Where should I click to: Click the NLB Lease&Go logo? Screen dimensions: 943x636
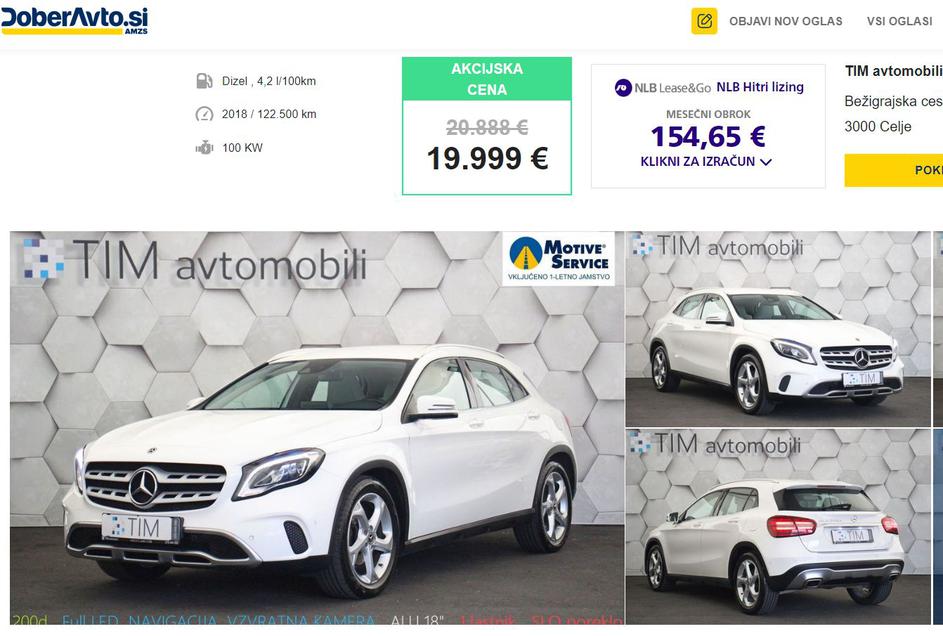(663, 88)
